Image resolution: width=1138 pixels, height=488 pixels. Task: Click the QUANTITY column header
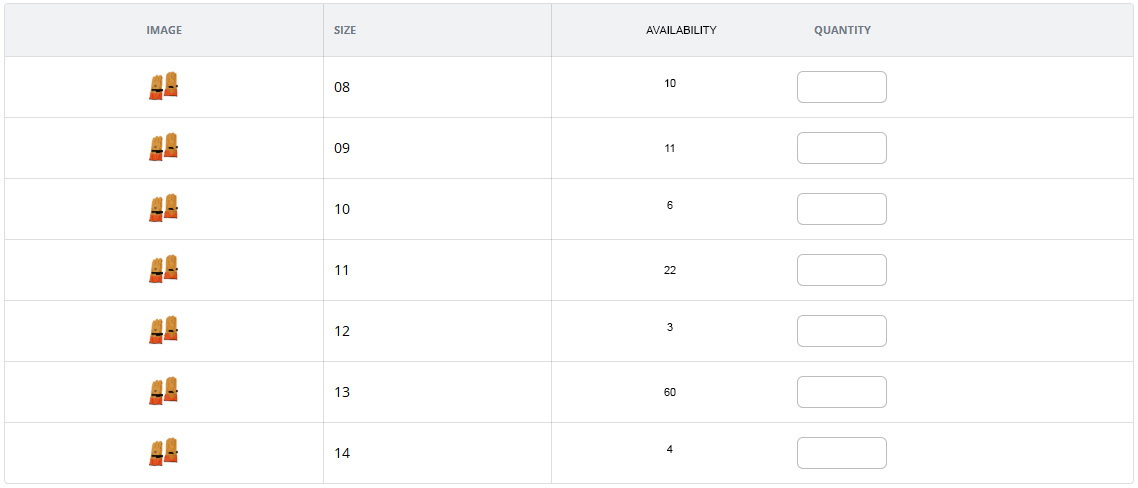(842, 30)
